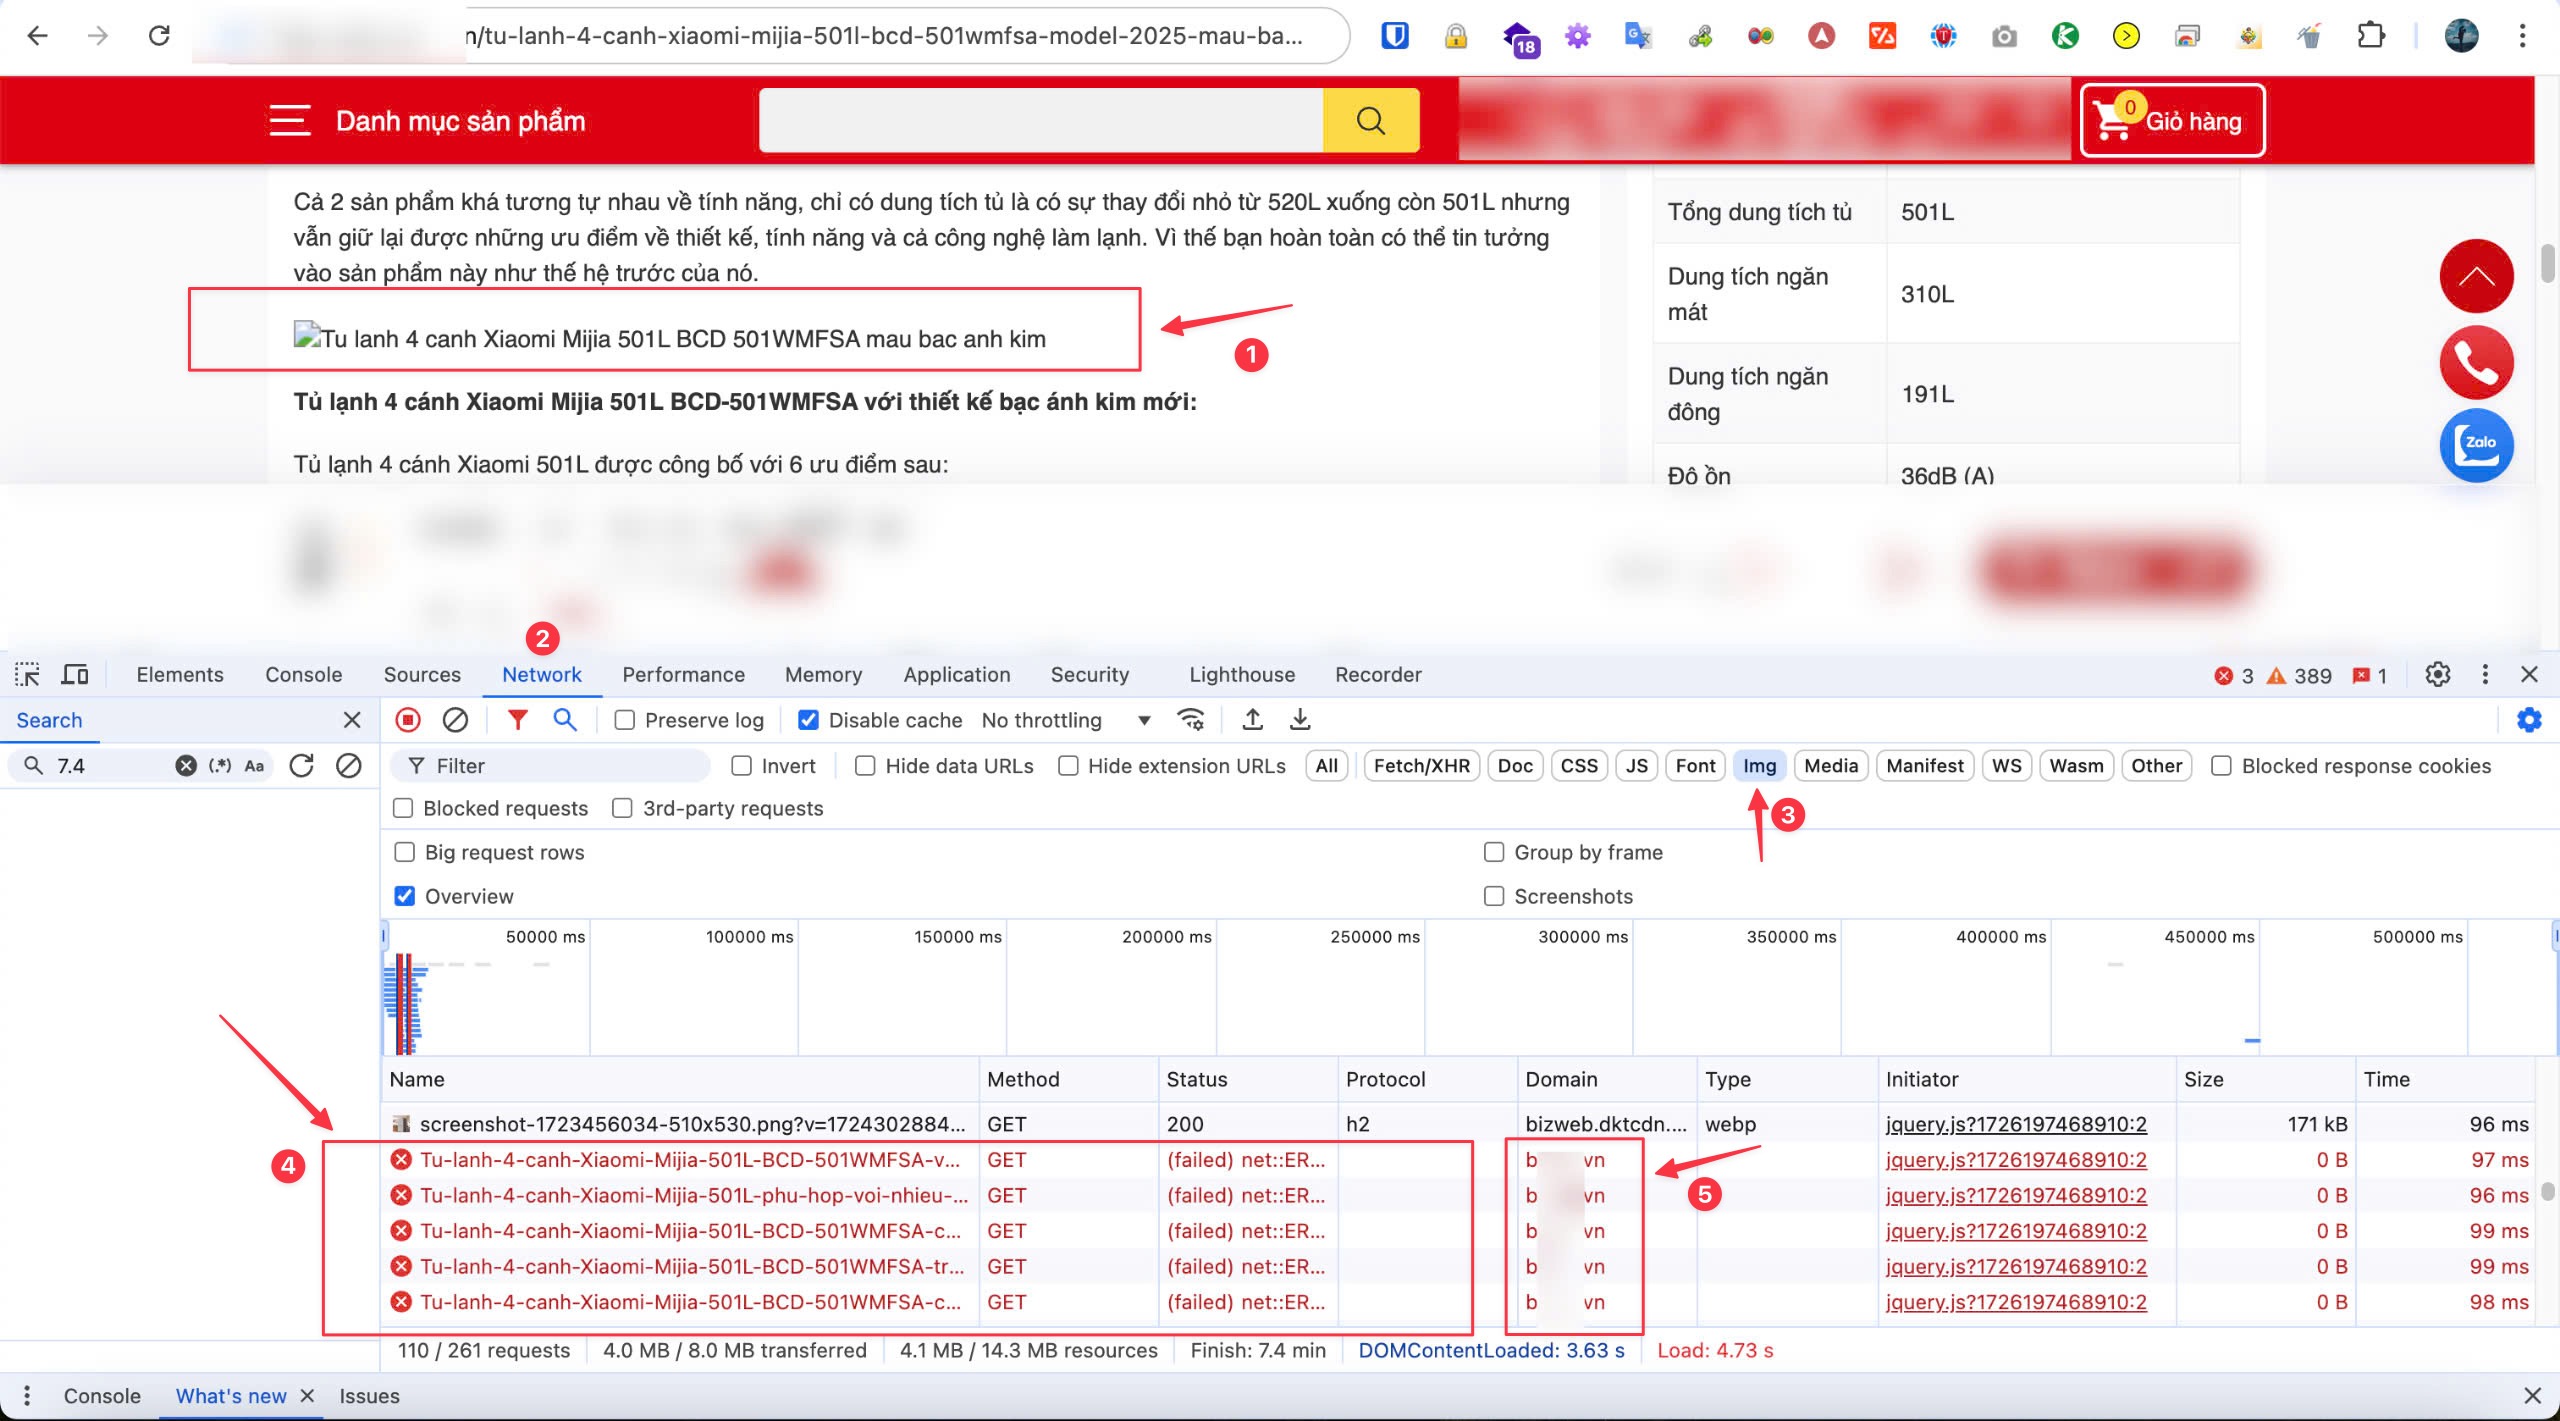Screen dimensions: 2560x1421
Task: Click the import HAR upload icon
Action: coord(1252,720)
